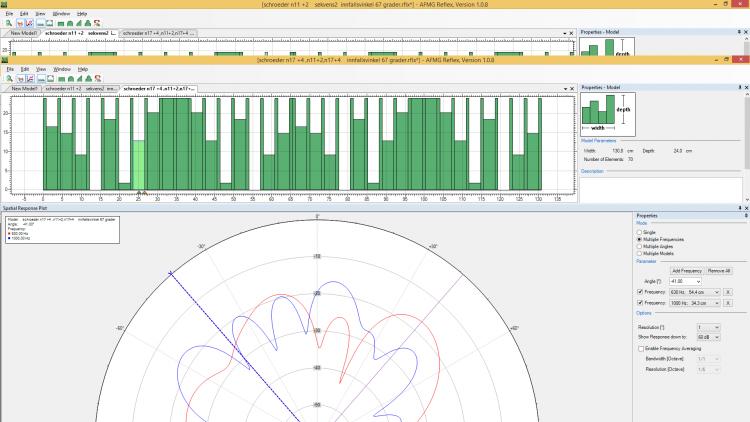Click the Add Frequency button
The height and width of the screenshot is (422, 750).
[687, 271]
